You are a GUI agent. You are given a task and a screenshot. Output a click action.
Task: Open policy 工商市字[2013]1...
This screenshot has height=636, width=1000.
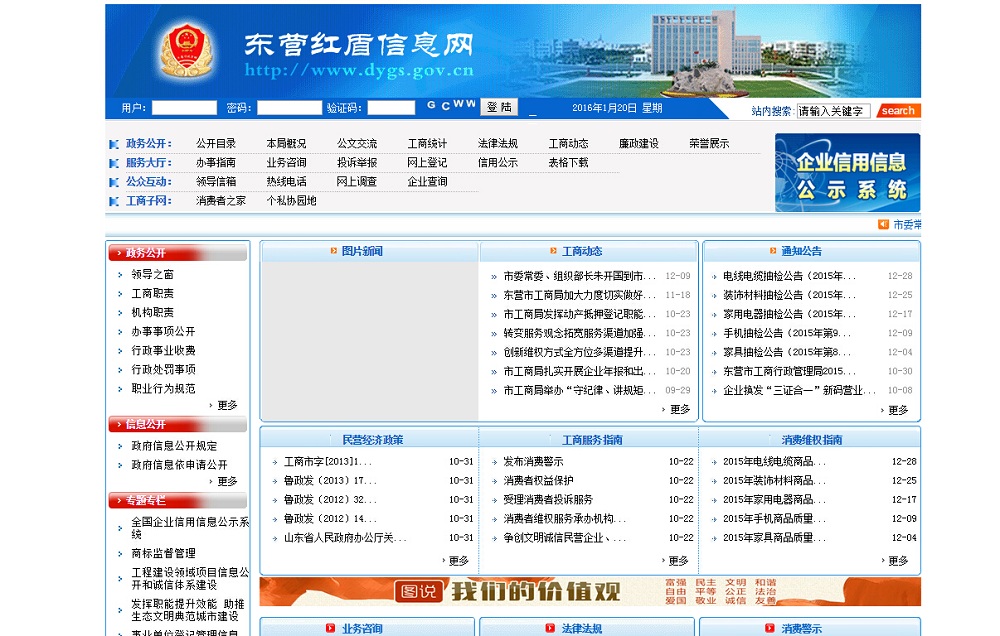326,462
